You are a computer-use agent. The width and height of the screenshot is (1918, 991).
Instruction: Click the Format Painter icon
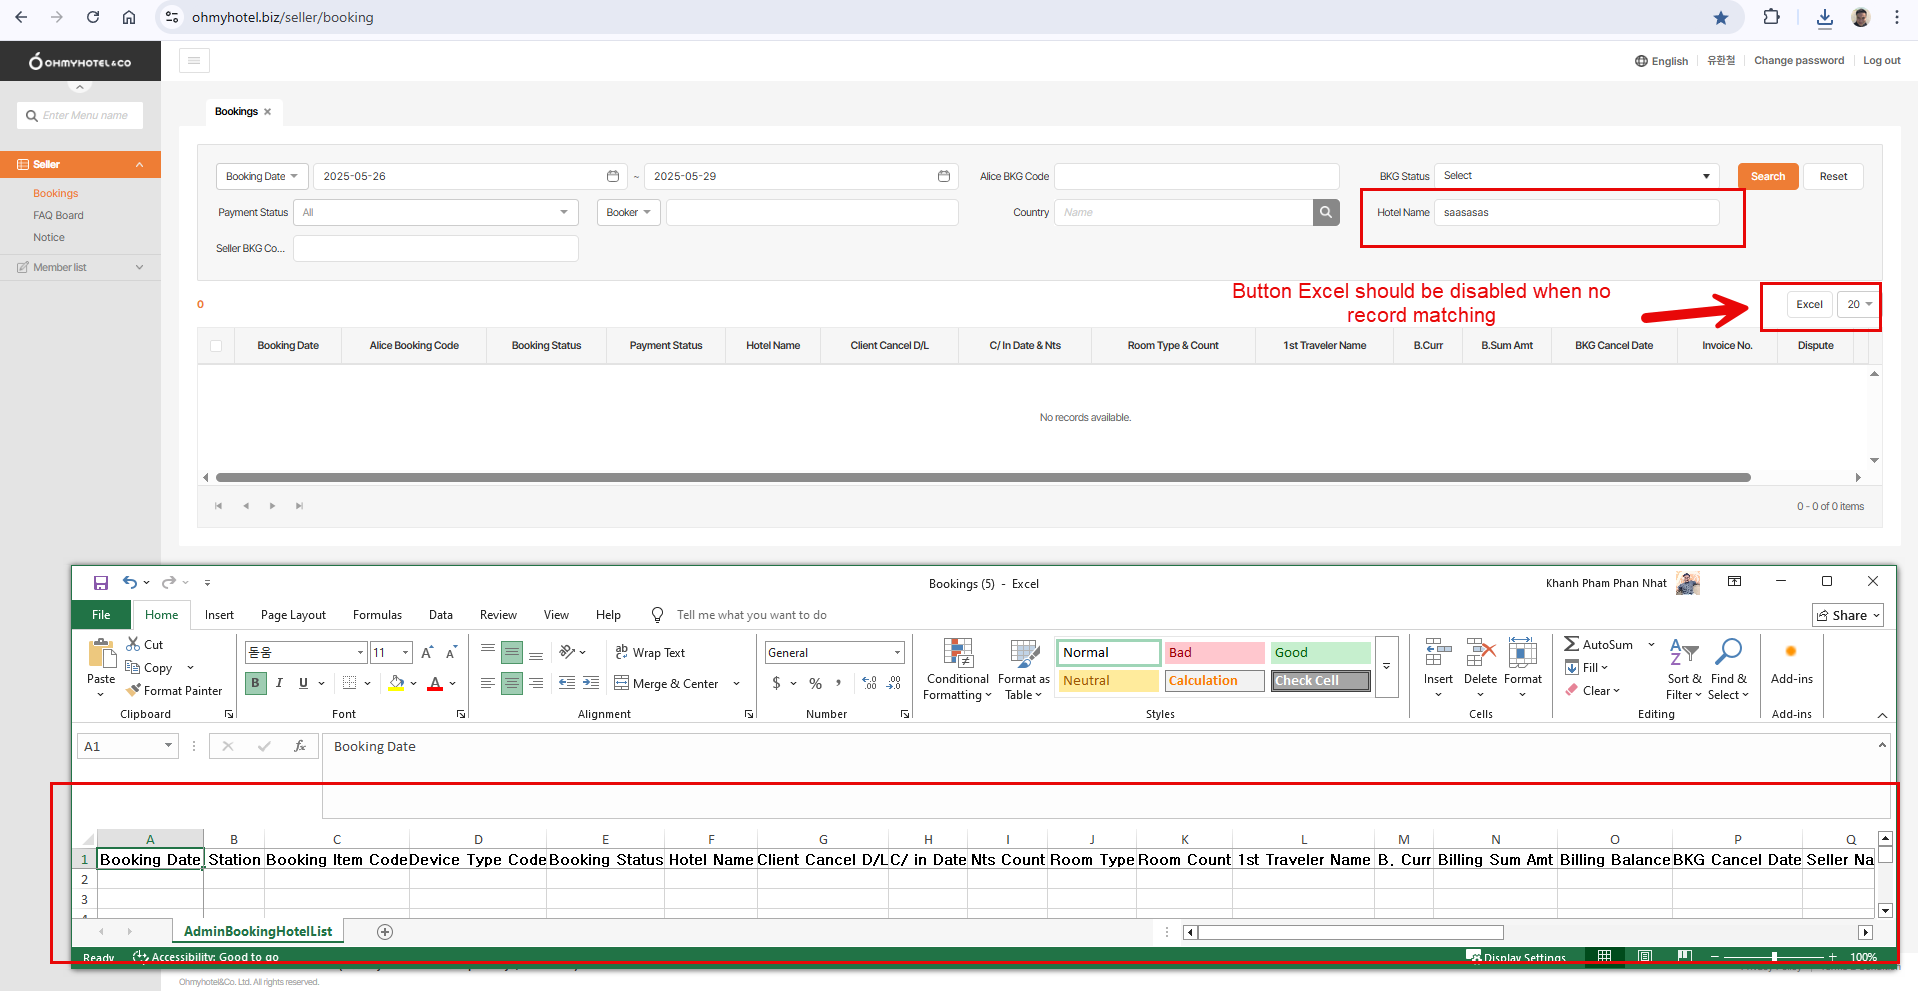(x=133, y=690)
